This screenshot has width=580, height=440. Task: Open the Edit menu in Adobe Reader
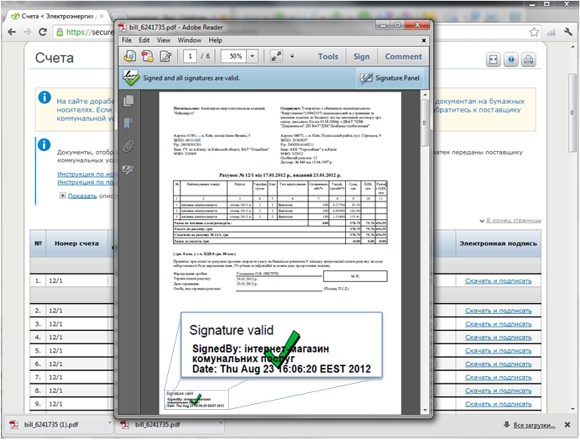tap(144, 40)
